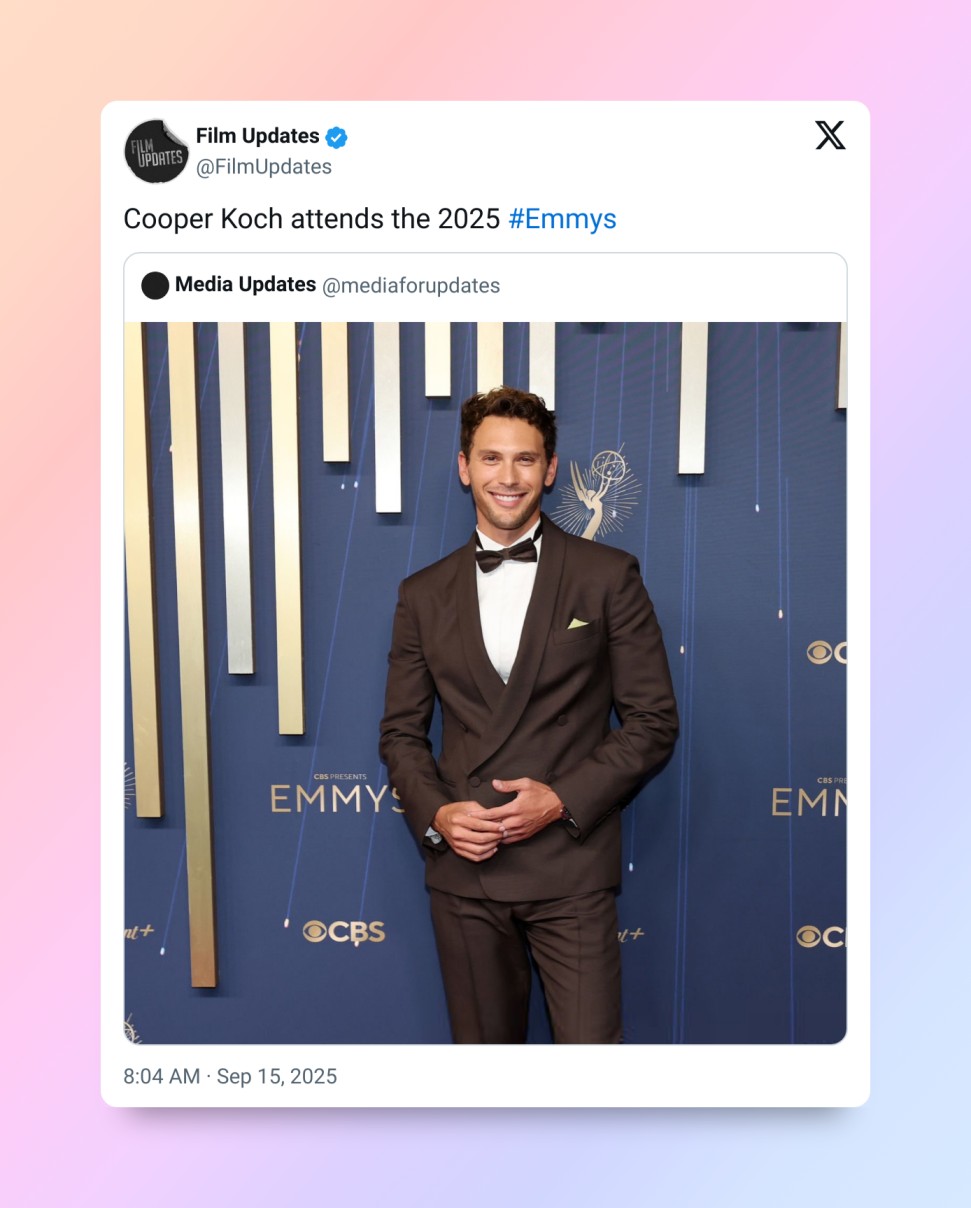
Task: Click the cropped CBS eye logo beside the suit sleeve
Action: (827, 652)
